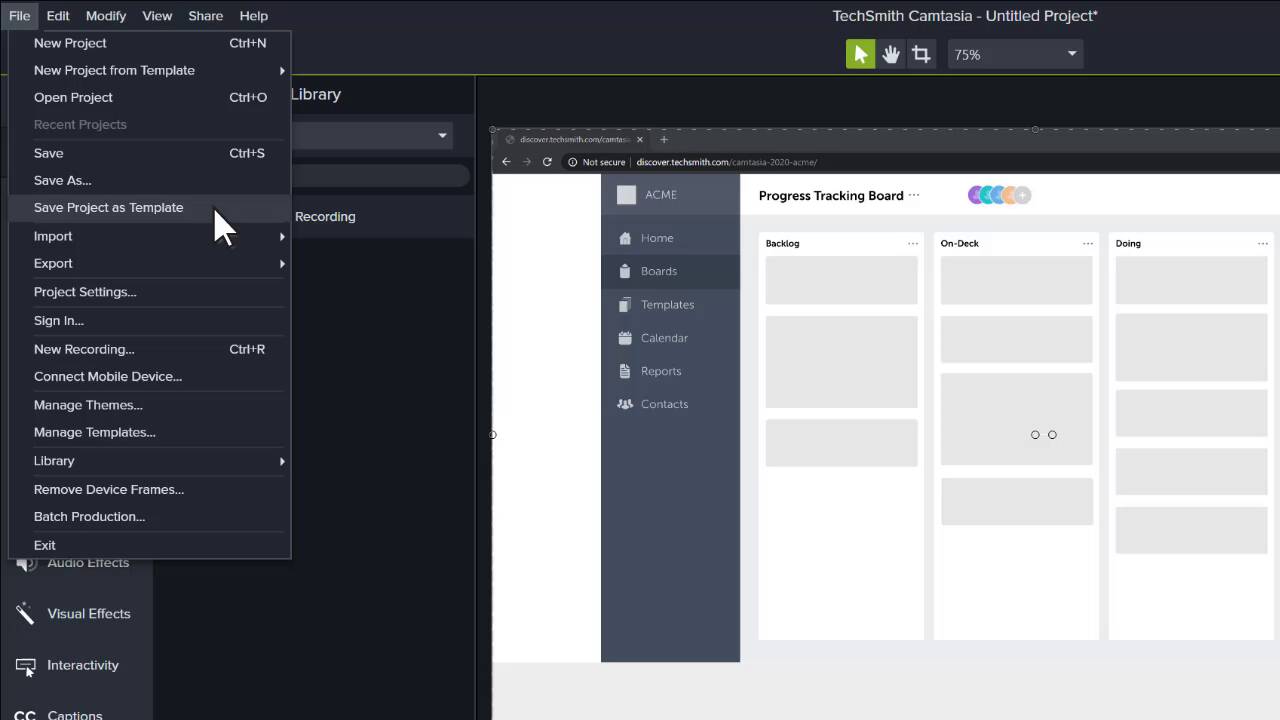The image size is (1280, 720).
Task: Open Boards in ACME sidebar
Action: point(670,271)
